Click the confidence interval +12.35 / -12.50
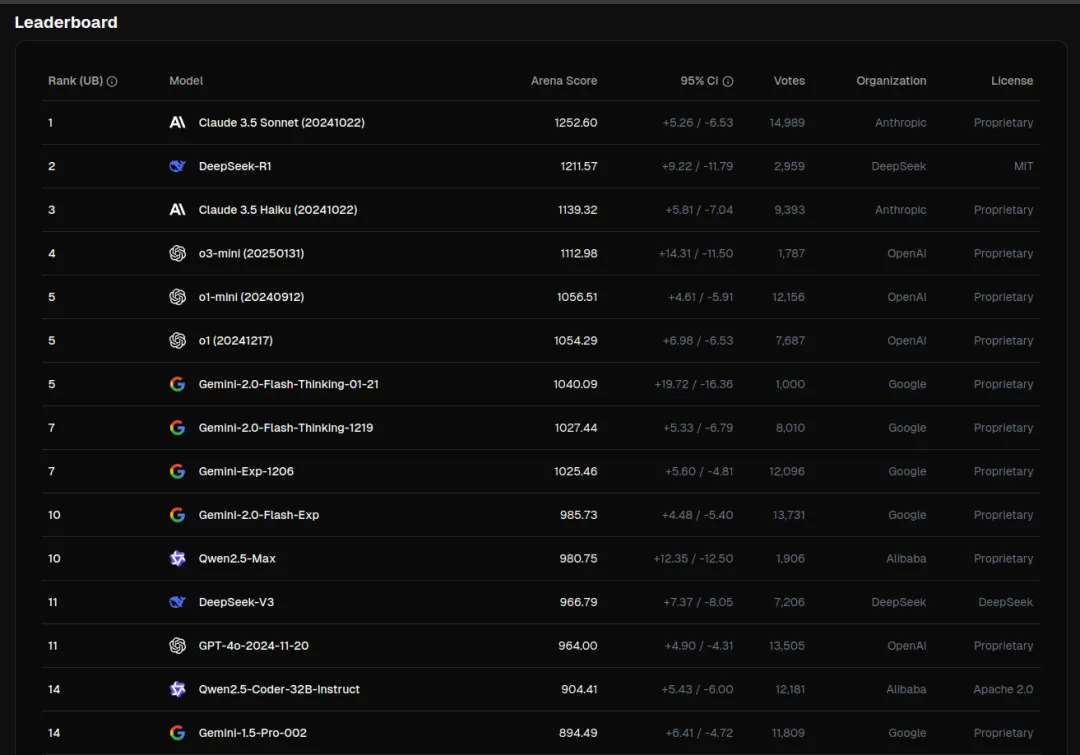 pos(693,559)
